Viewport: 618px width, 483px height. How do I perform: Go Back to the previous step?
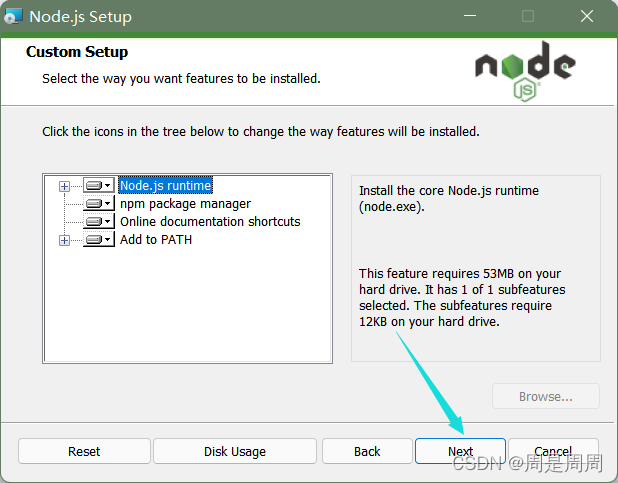coord(367,451)
